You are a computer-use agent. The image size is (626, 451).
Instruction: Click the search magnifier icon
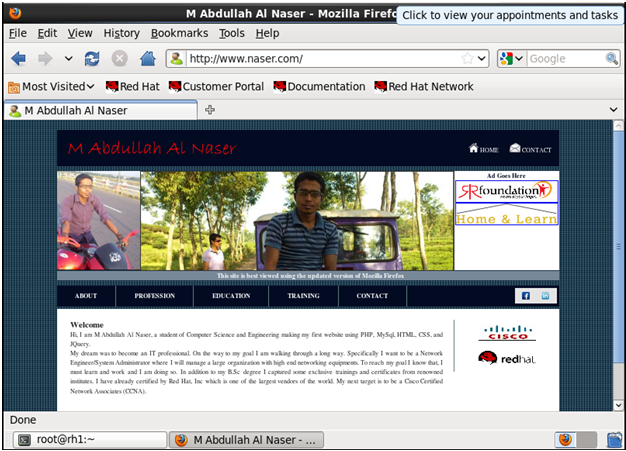coord(611,59)
